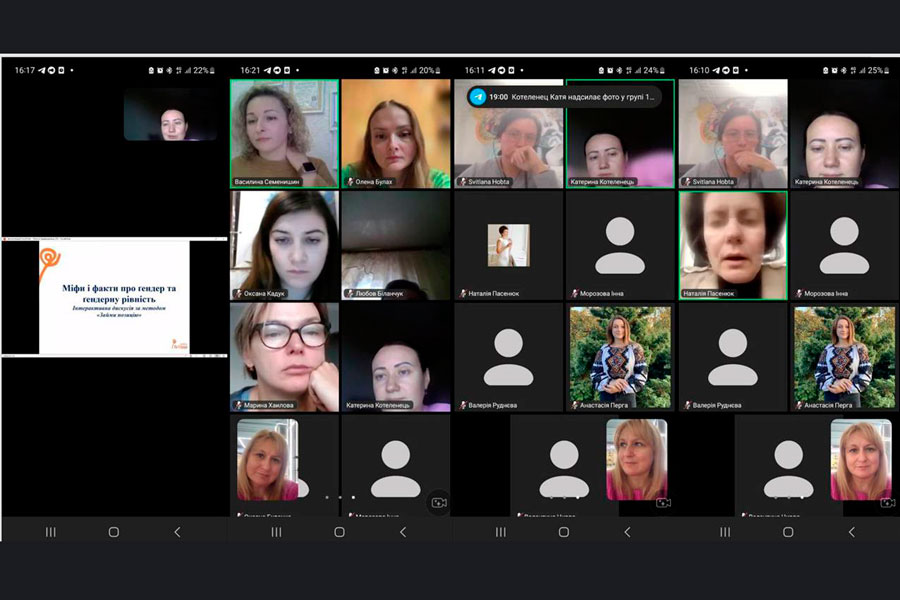Tap home button on 16:10 screen
The image size is (900, 600).
[788, 532]
